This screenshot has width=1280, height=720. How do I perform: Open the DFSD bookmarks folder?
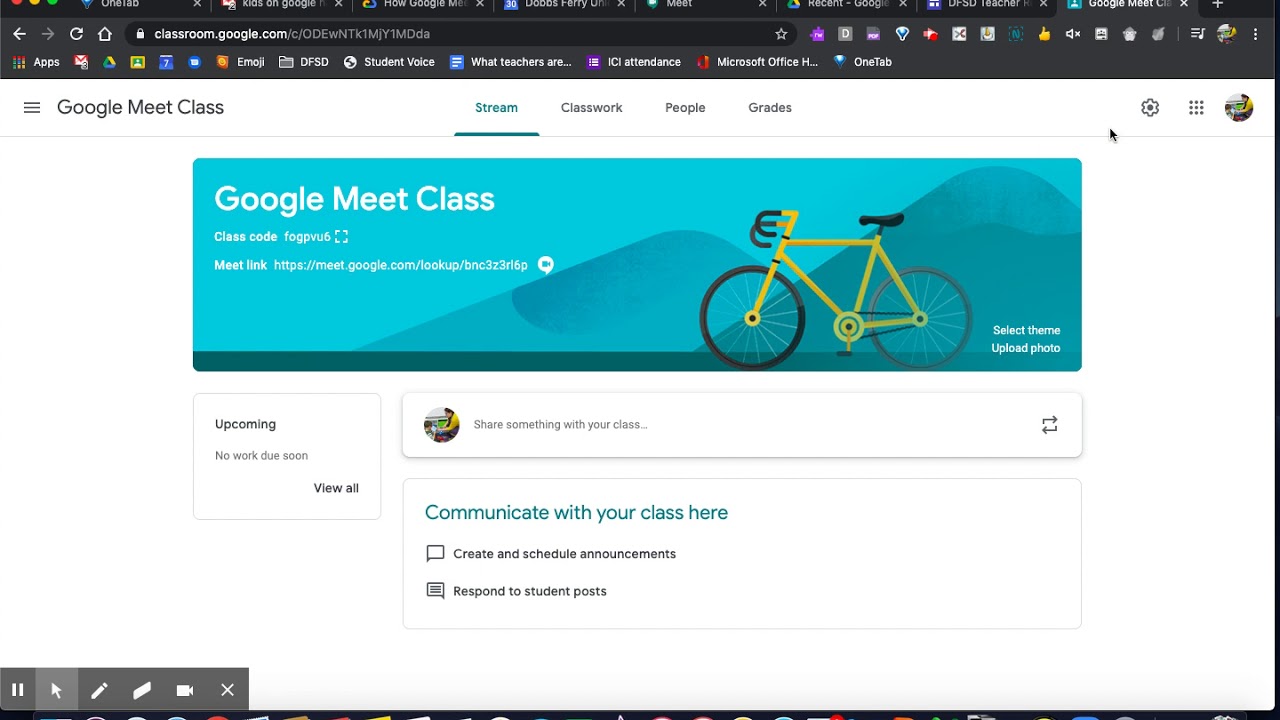304,62
